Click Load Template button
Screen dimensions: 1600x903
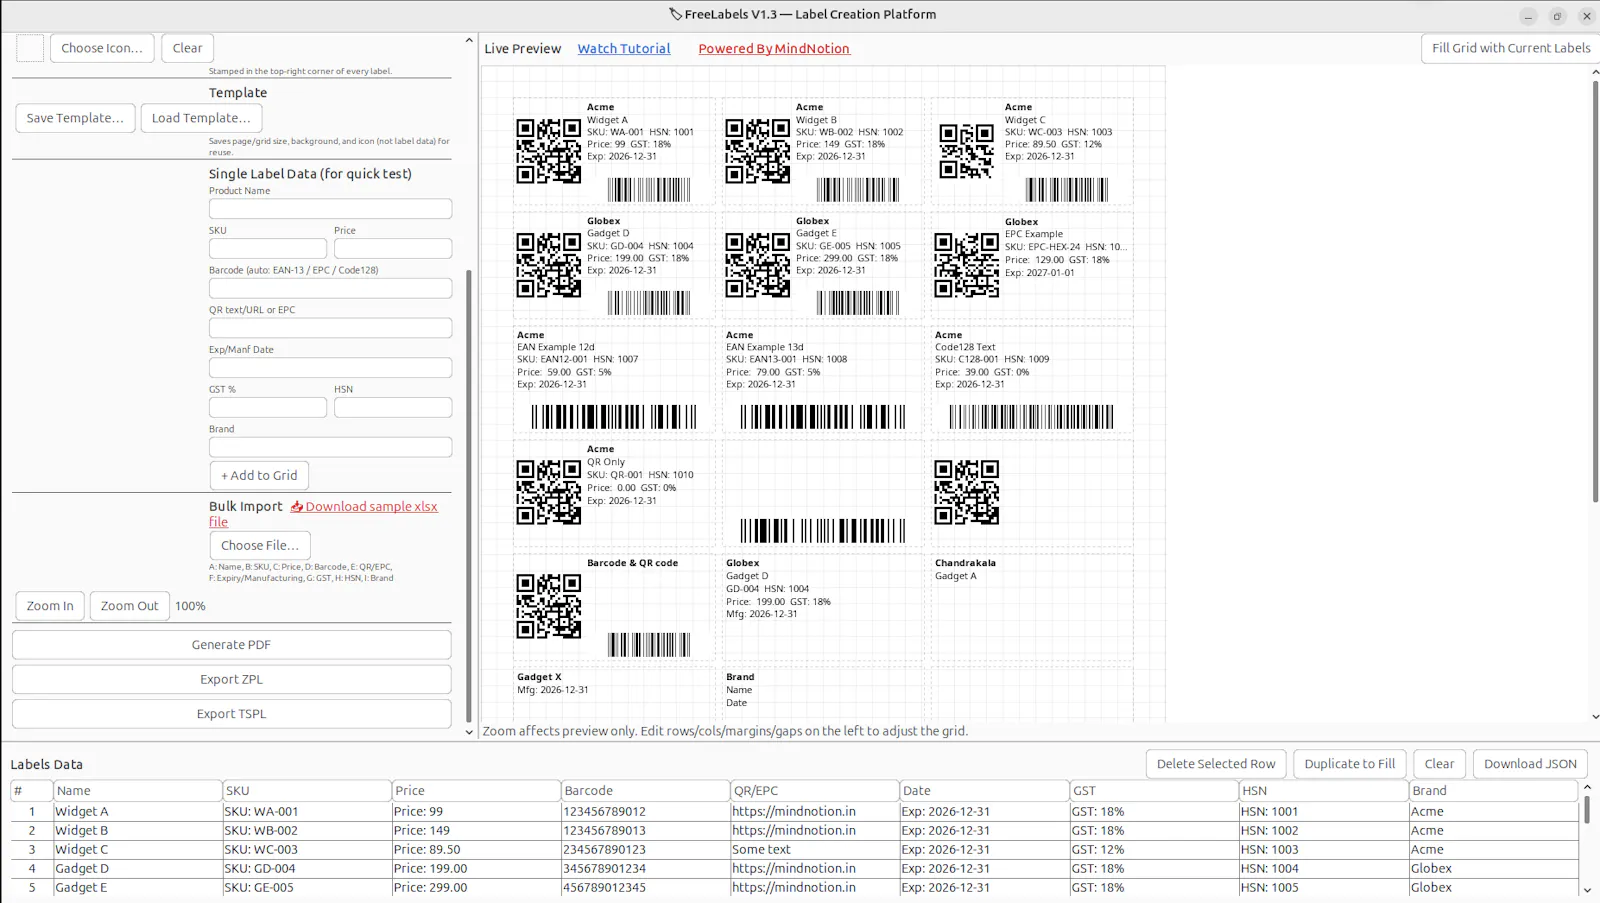click(x=201, y=118)
